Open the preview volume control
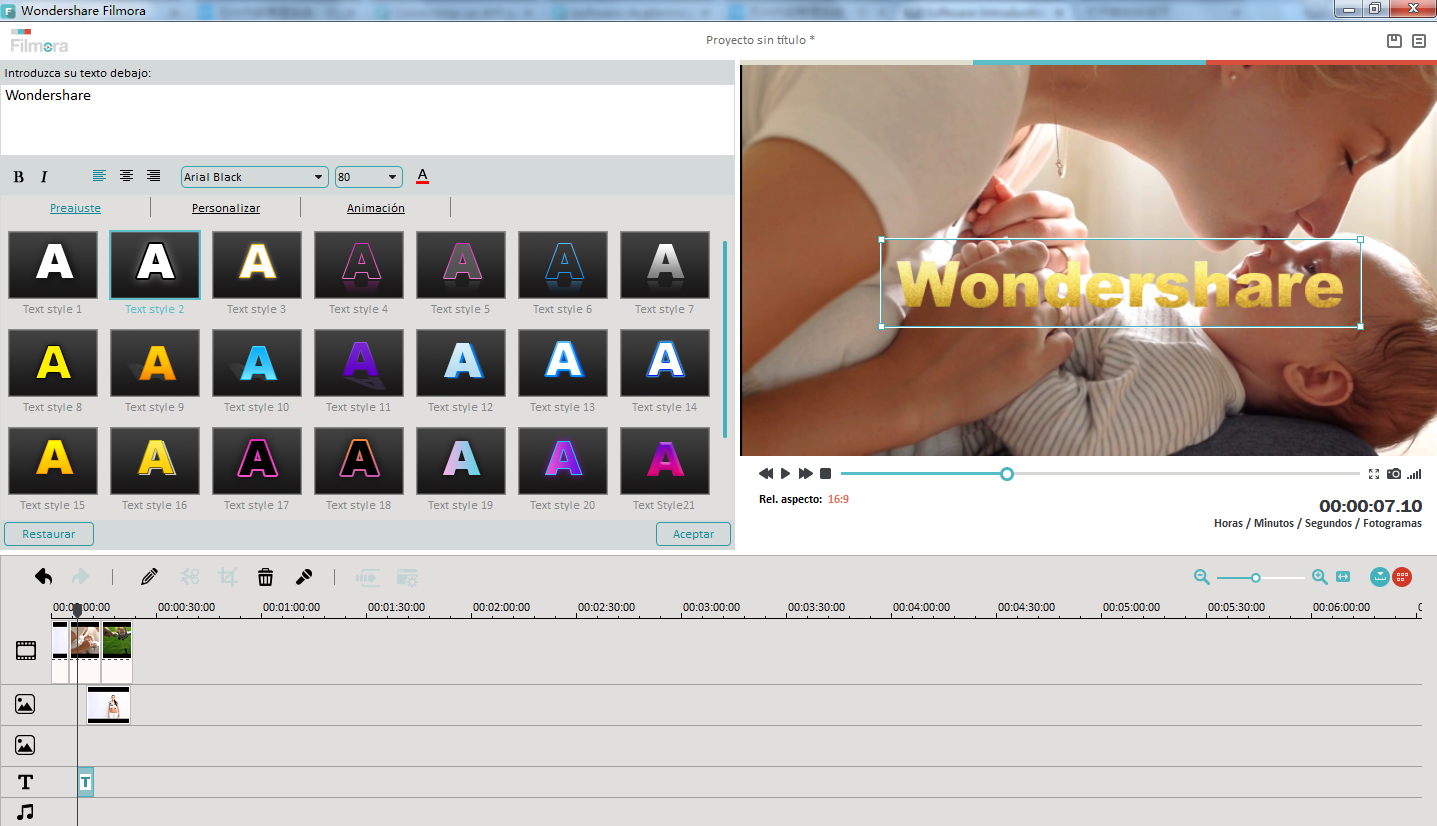The width and height of the screenshot is (1437, 826). (x=1414, y=473)
